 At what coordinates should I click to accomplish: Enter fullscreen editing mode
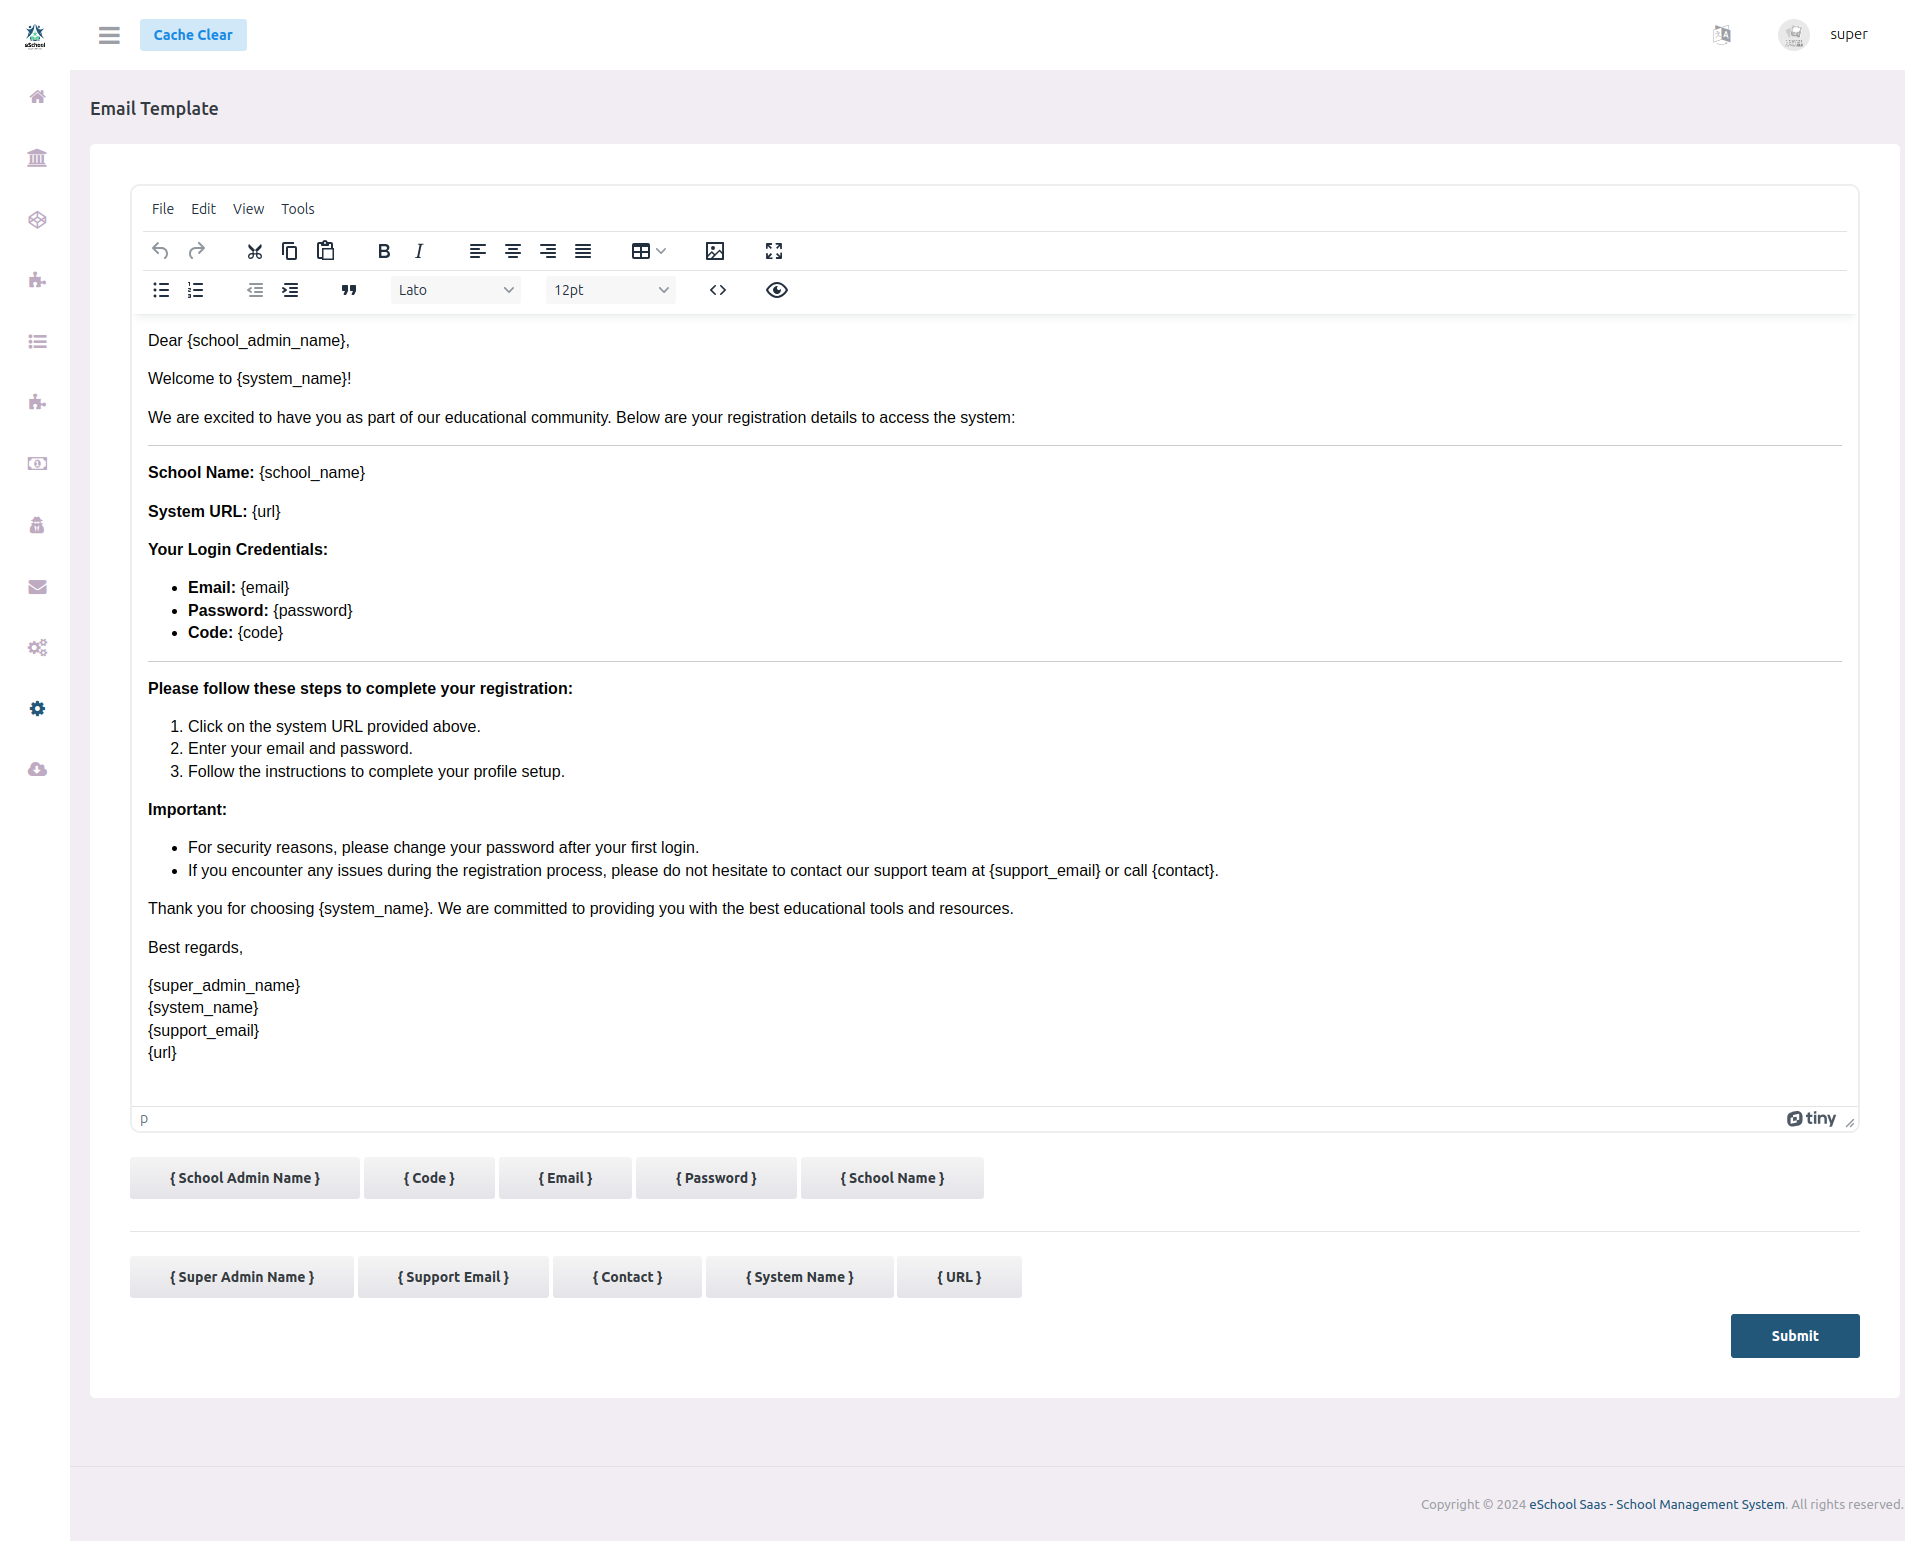[x=773, y=251]
